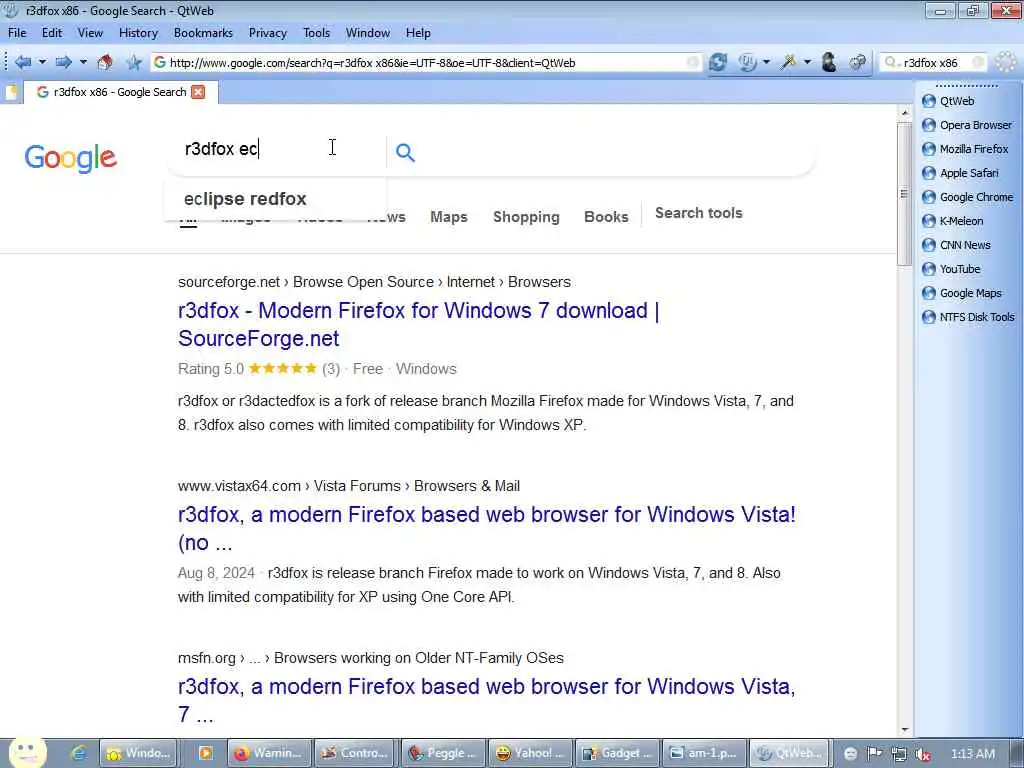The height and width of the screenshot is (768, 1024).
Task: Go back with the blue back arrow
Action: (x=23, y=62)
